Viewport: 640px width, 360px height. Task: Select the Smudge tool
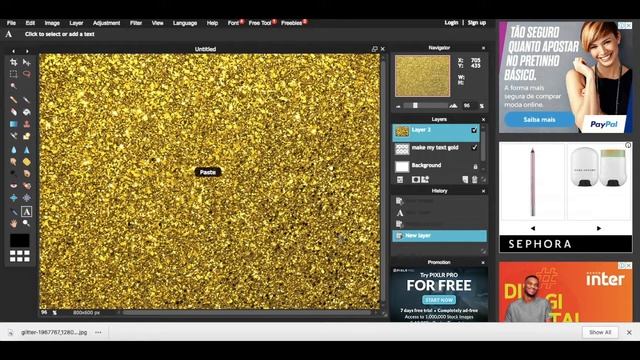tap(13, 162)
